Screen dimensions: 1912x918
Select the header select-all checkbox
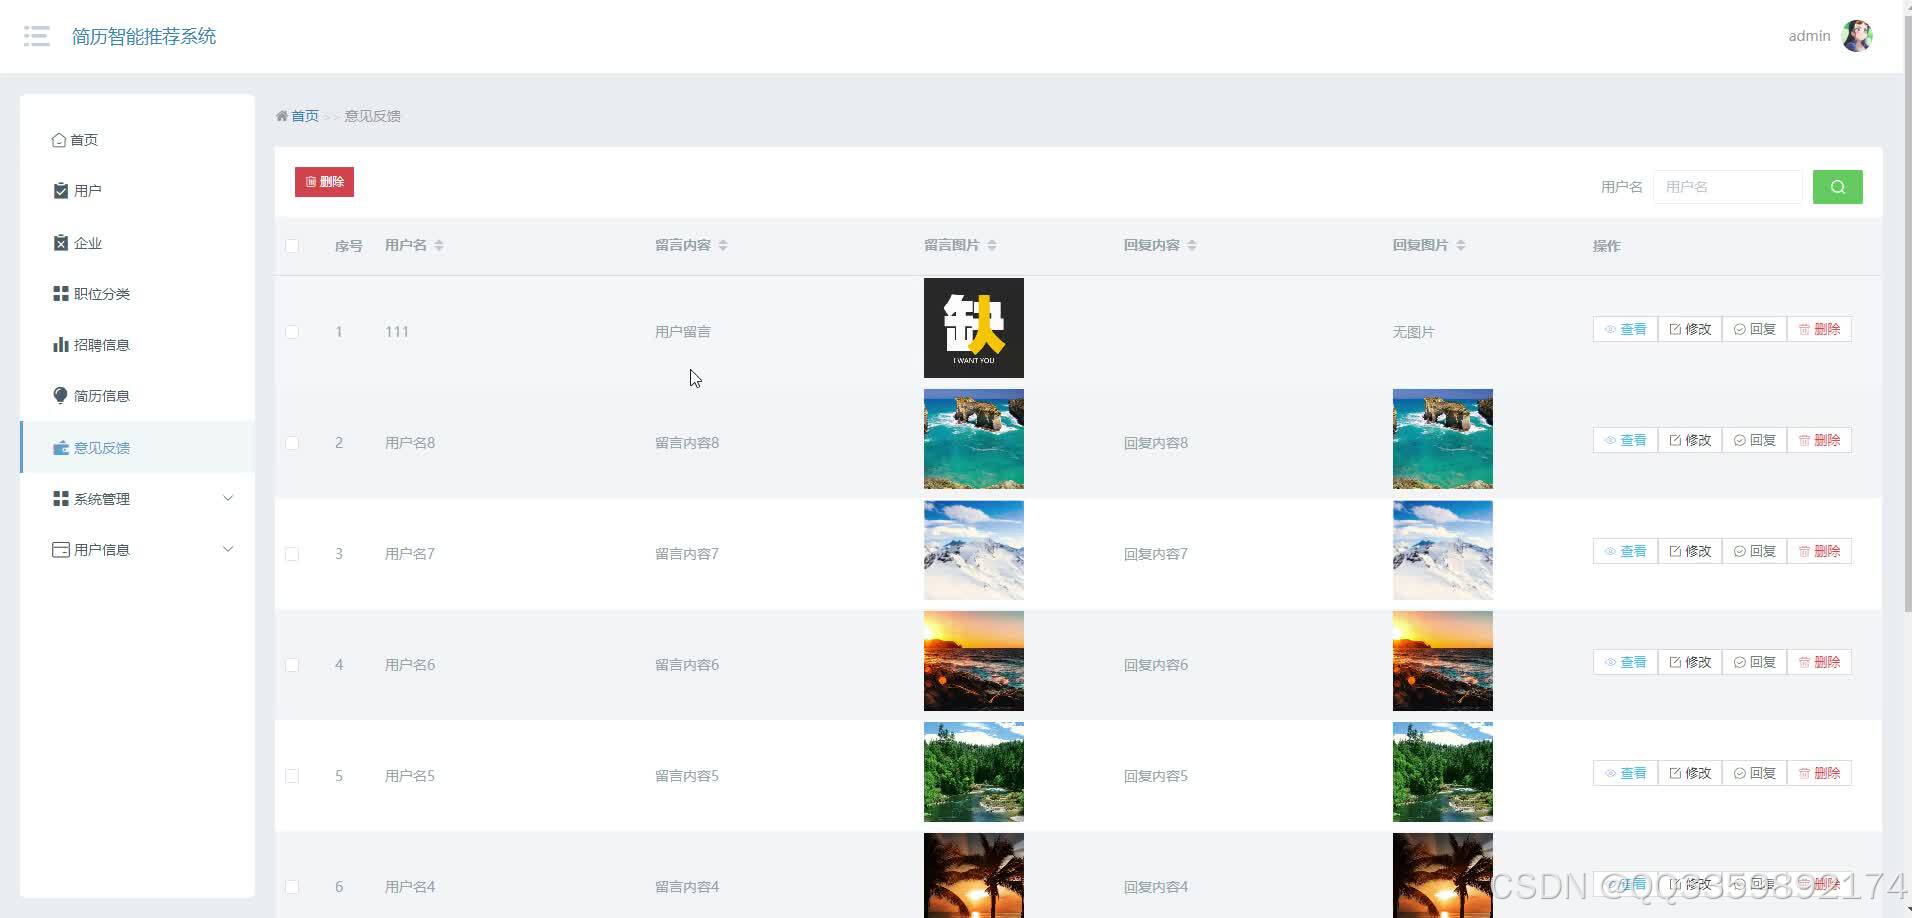click(x=292, y=246)
